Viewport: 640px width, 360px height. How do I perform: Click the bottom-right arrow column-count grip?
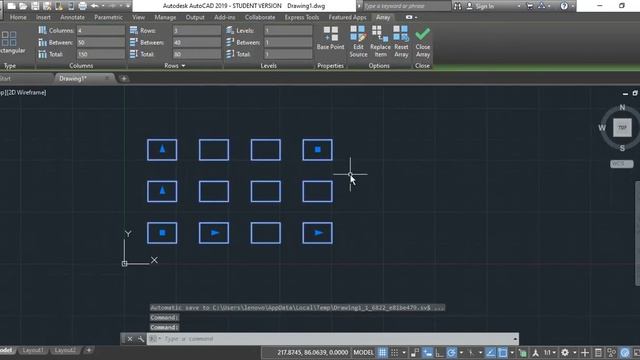click(319, 233)
